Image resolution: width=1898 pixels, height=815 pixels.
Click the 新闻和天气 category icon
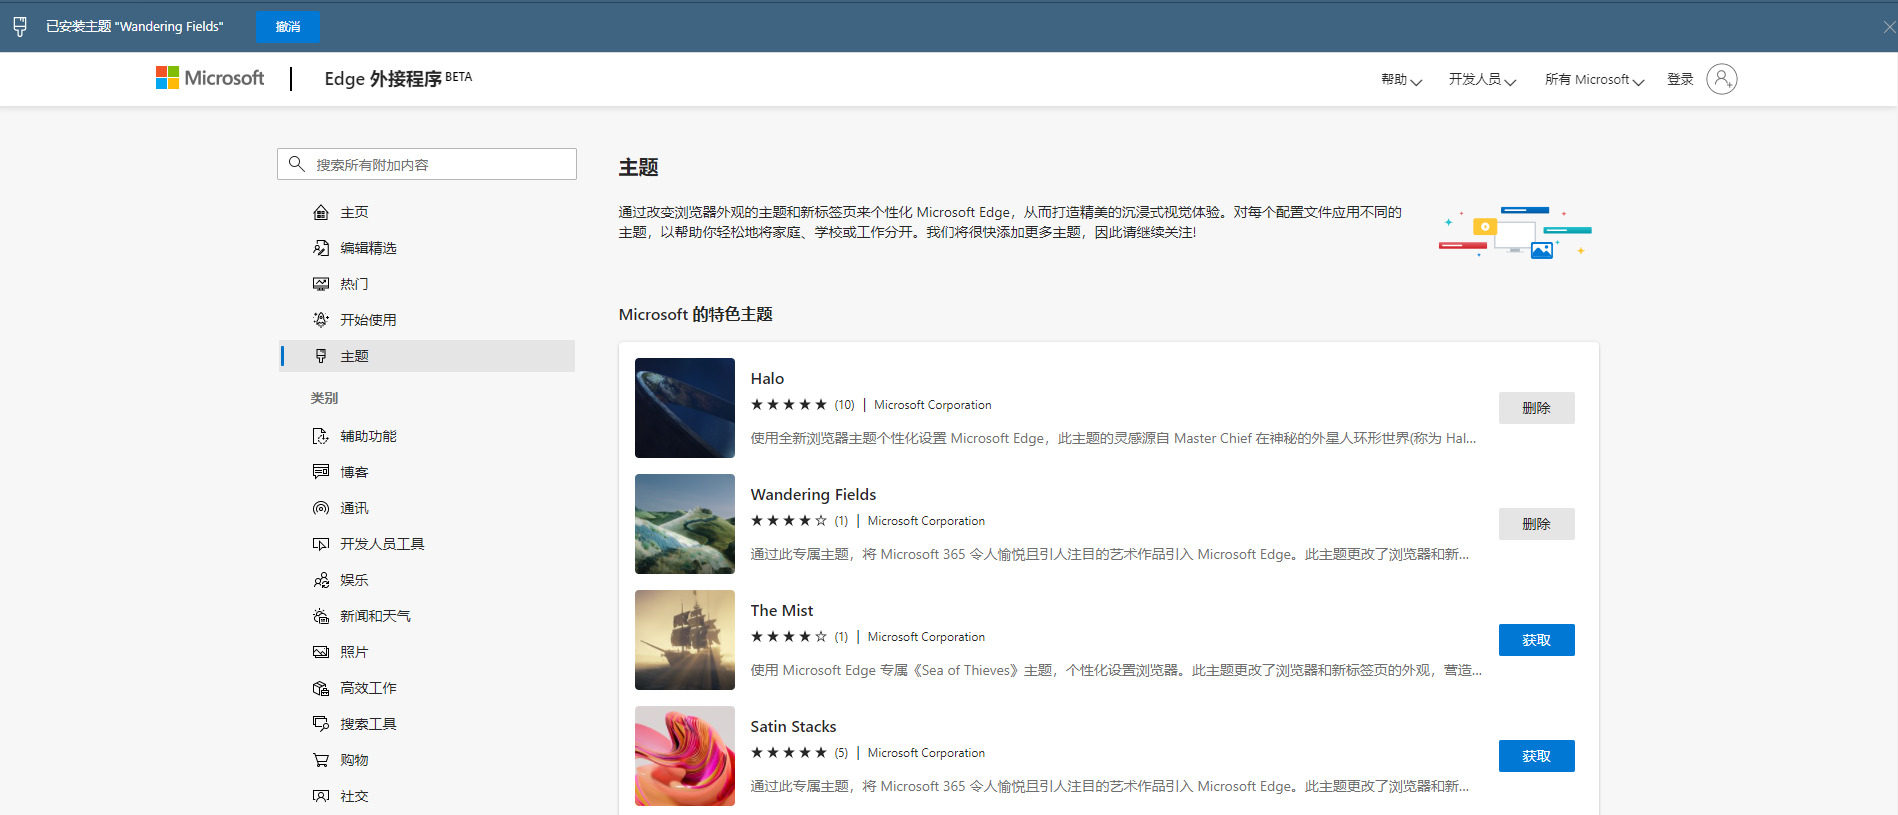[x=321, y=616]
